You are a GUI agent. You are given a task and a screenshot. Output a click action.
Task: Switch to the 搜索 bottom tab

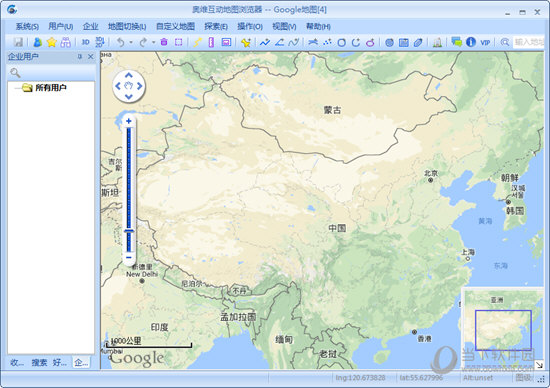(x=39, y=362)
